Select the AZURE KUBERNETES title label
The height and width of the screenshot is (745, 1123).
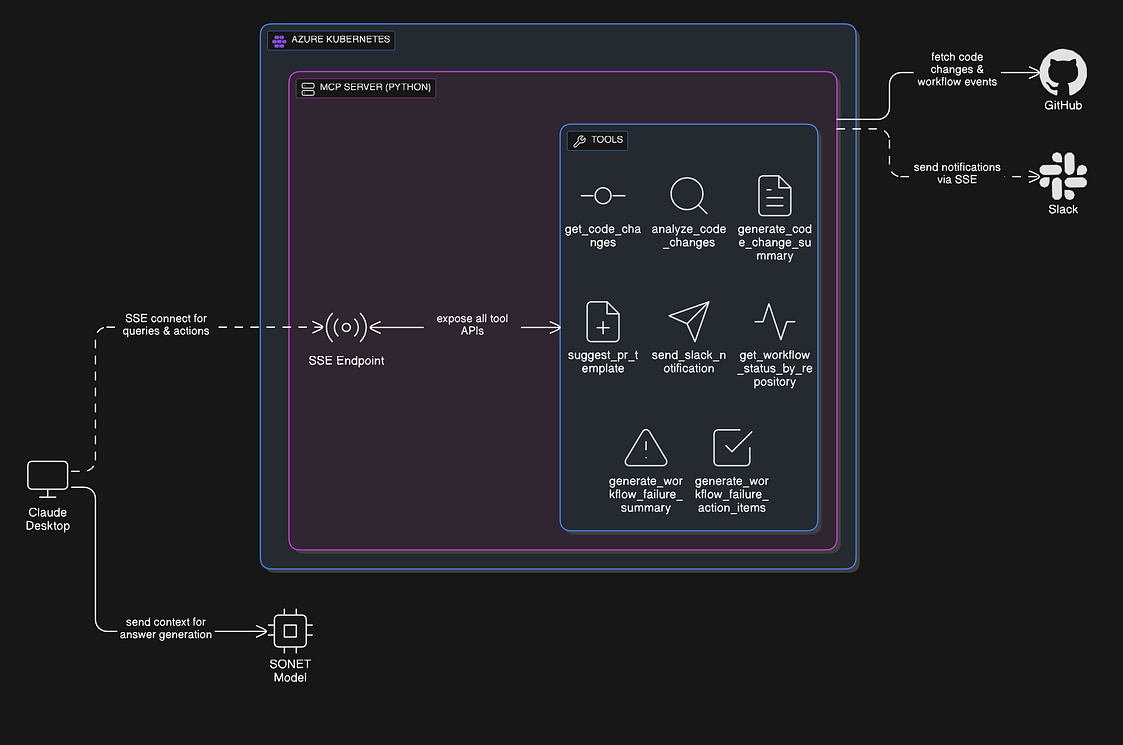coord(340,39)
